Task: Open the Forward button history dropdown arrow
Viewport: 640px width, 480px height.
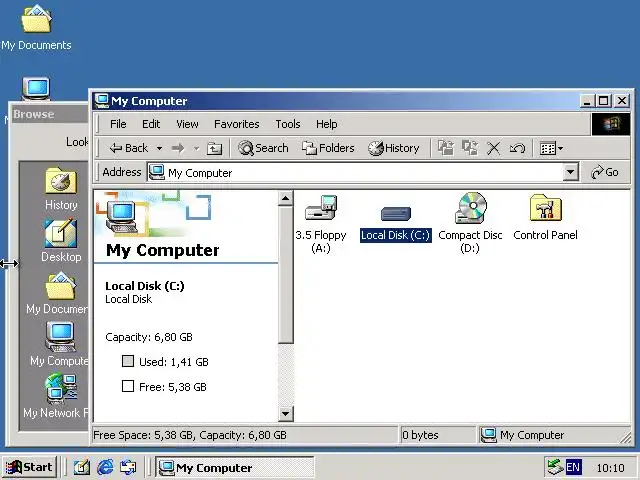Action: [196, 149]
